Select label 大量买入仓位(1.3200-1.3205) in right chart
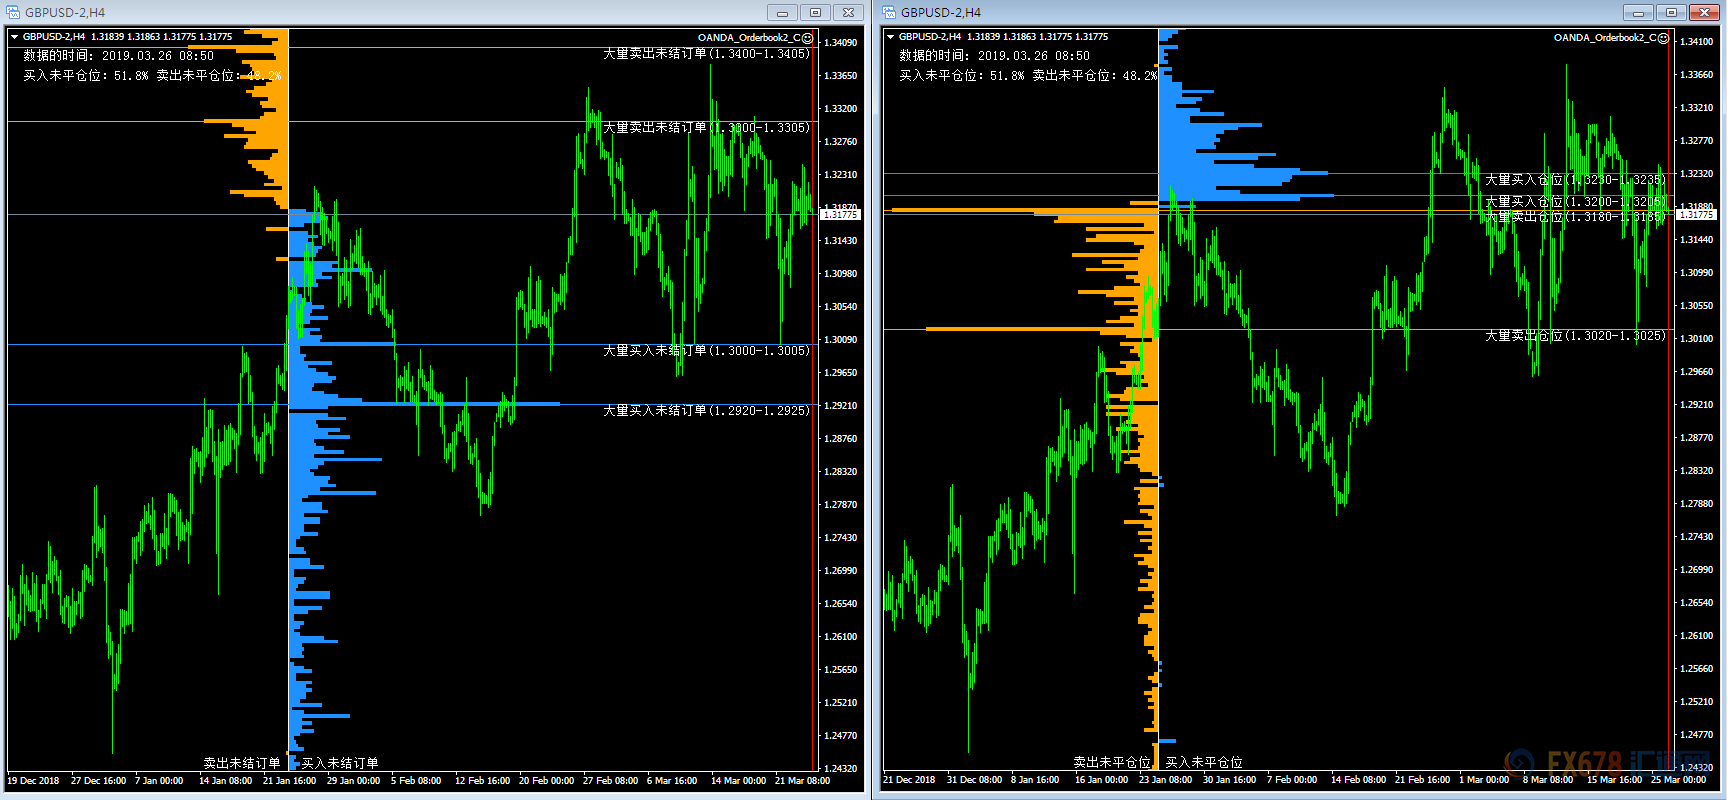1728x800 pixels. (x=1575, y=202)
